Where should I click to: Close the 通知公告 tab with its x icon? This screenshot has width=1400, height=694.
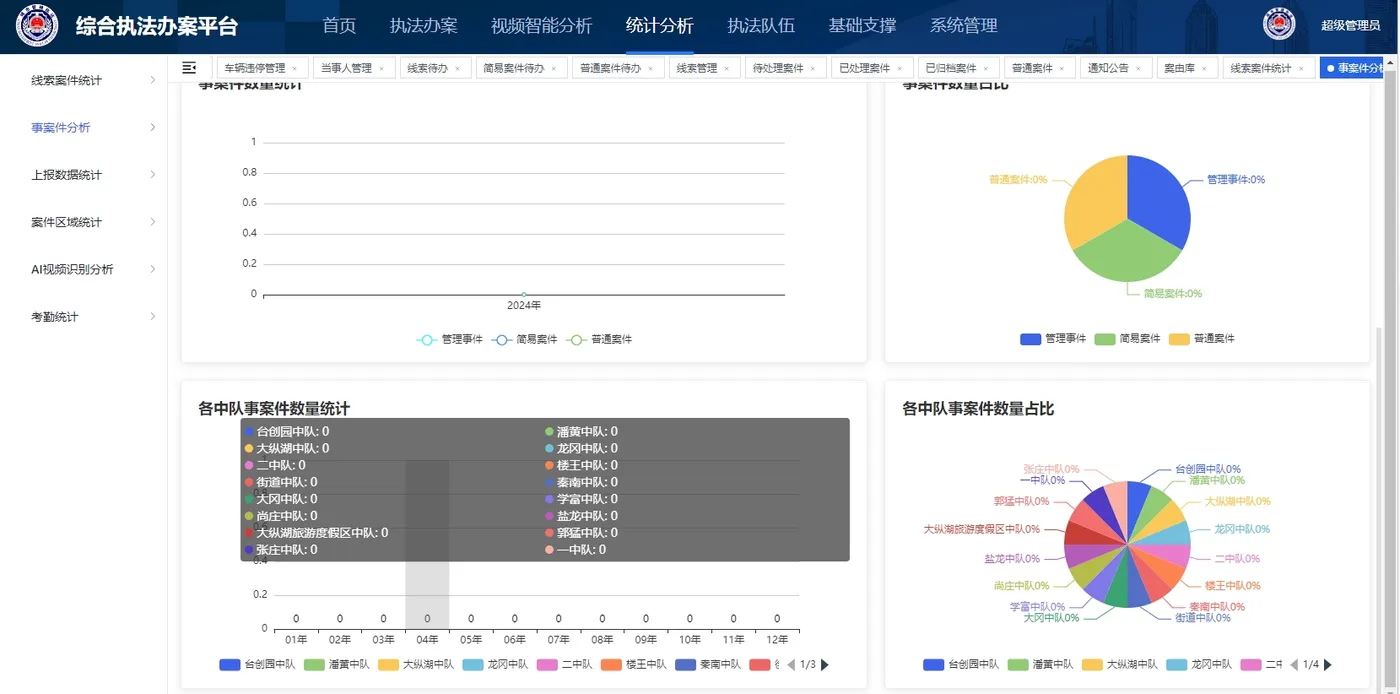point(1137,68)
